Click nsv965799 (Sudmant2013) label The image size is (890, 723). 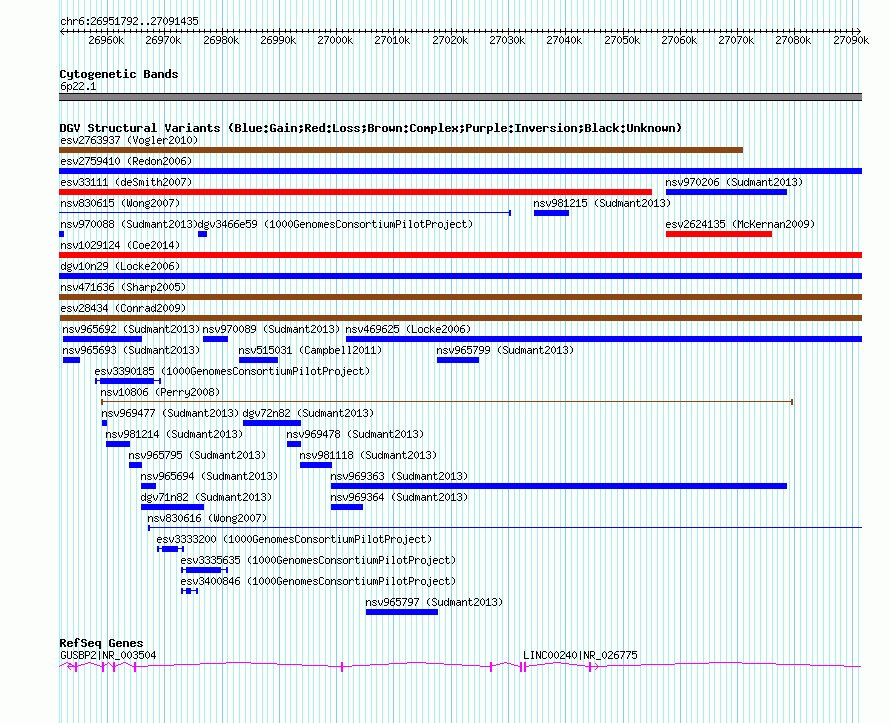505,350
